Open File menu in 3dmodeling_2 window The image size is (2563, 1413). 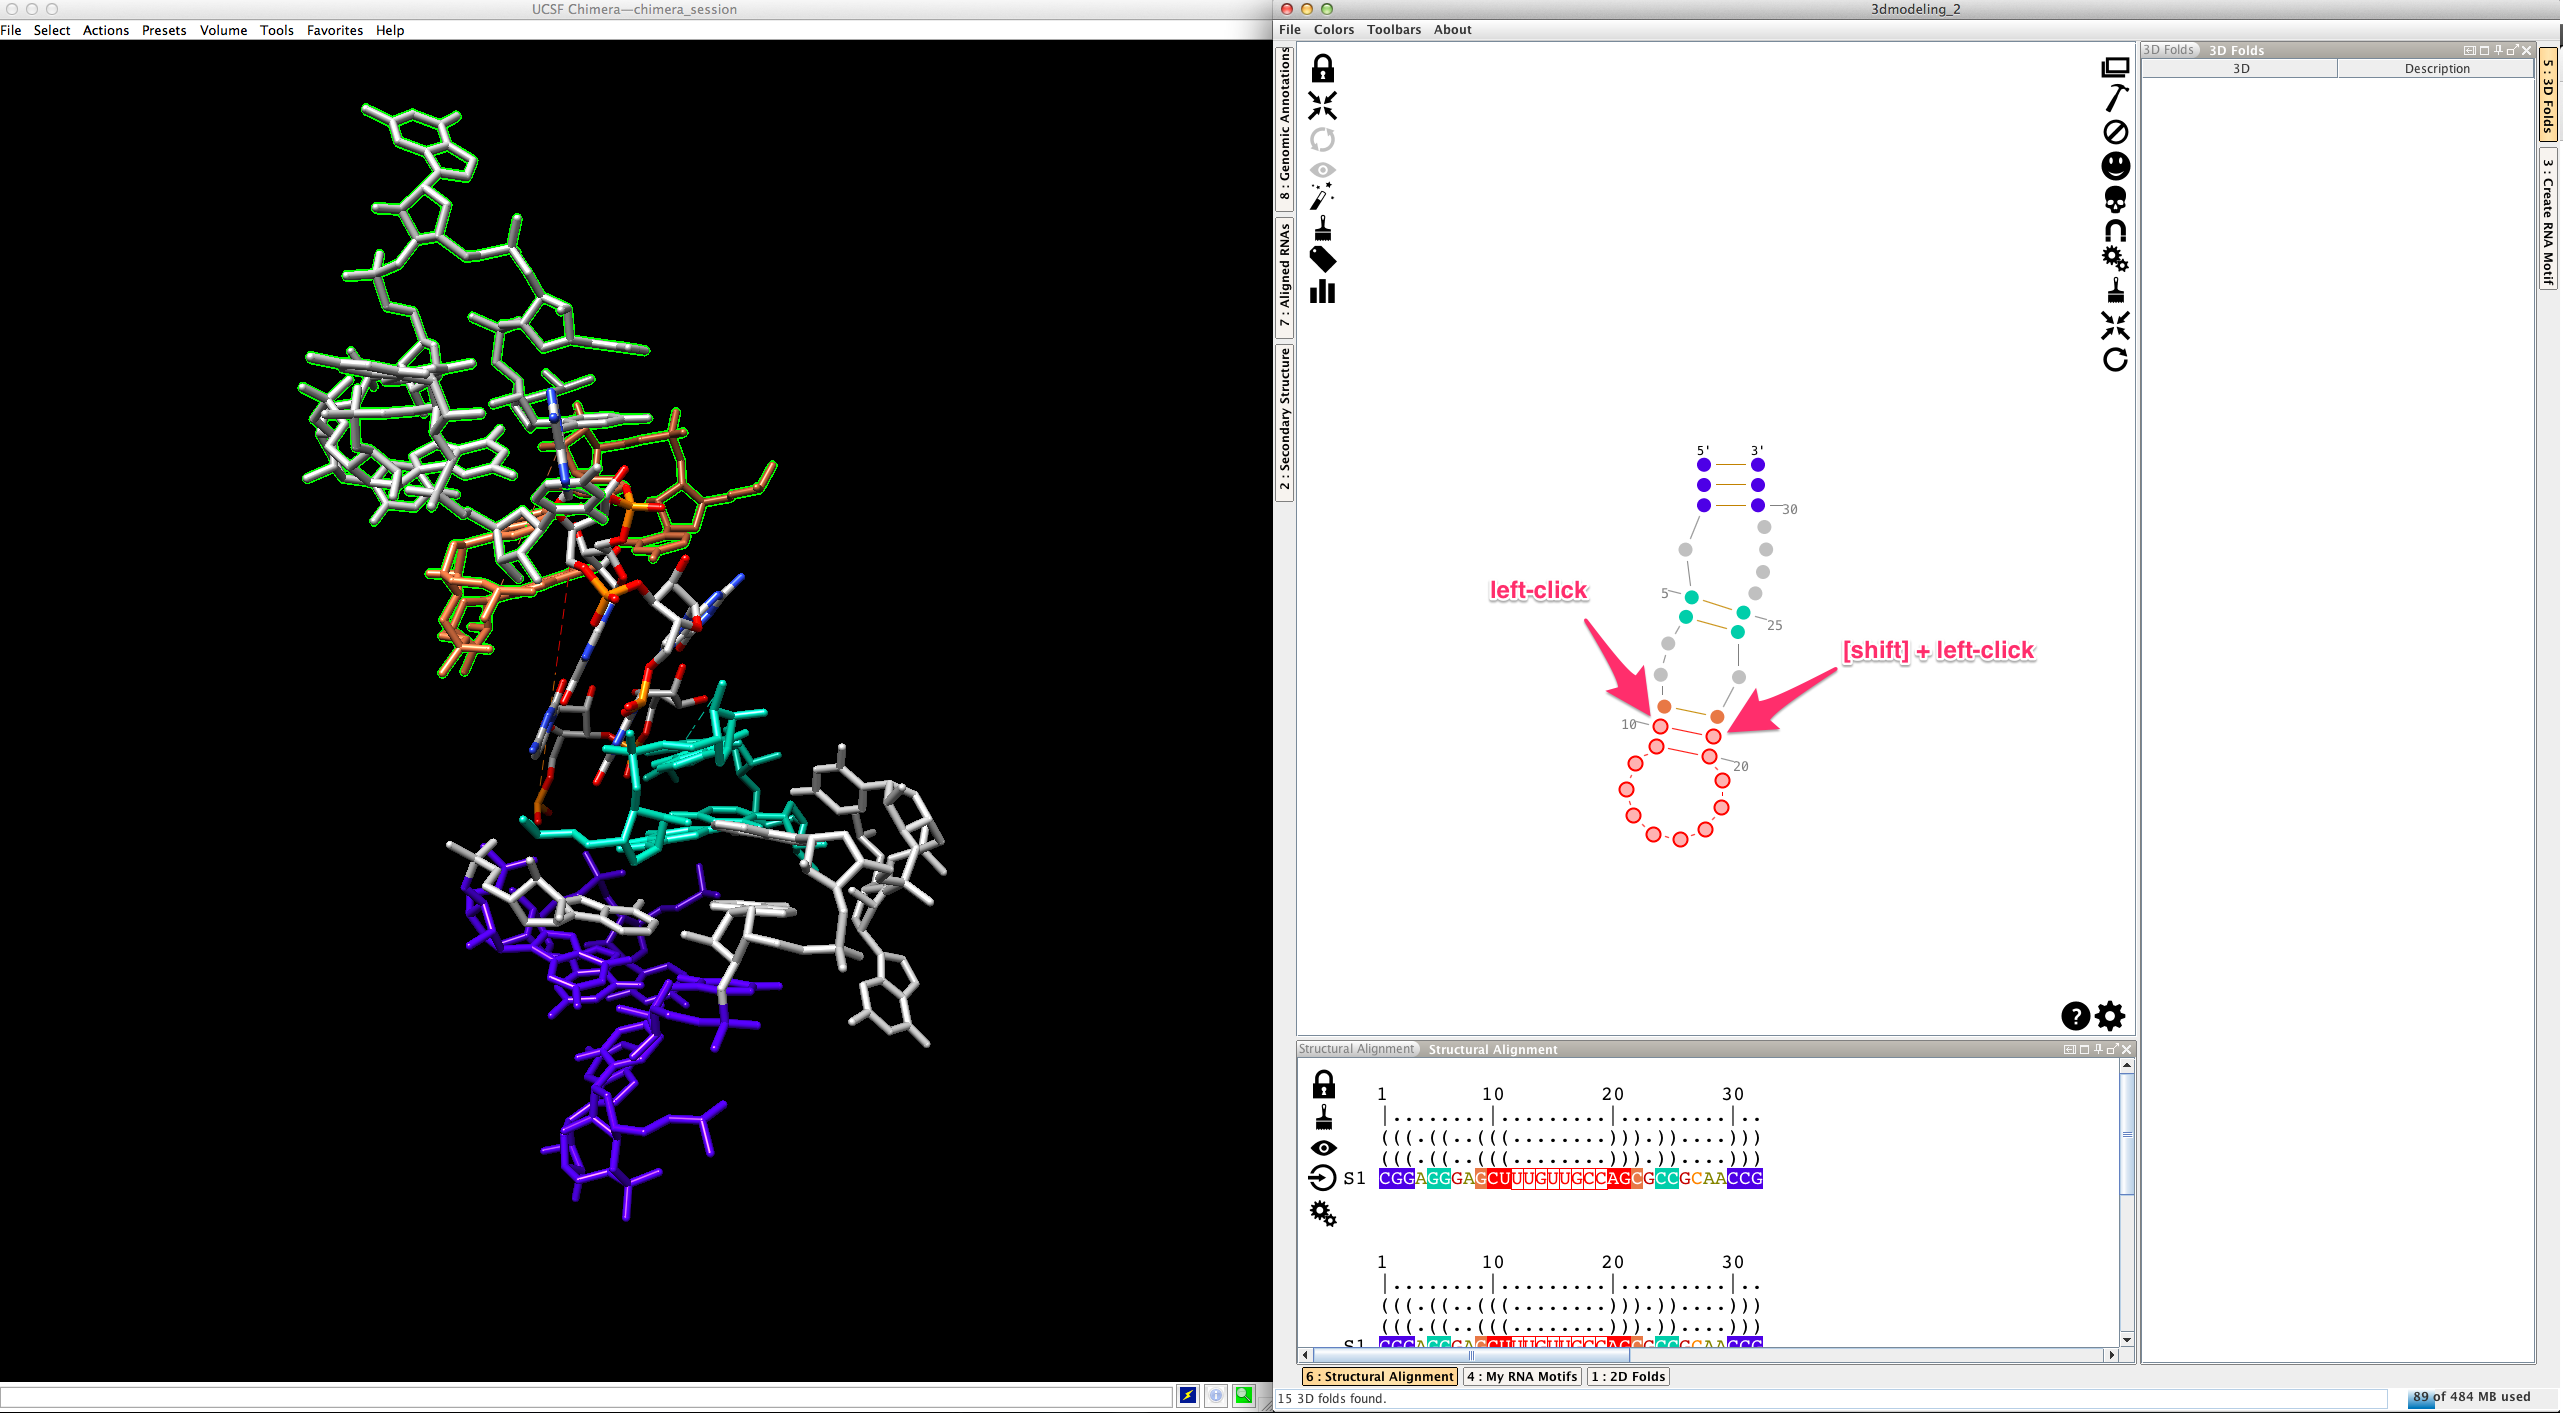[x=1290, y=29]
